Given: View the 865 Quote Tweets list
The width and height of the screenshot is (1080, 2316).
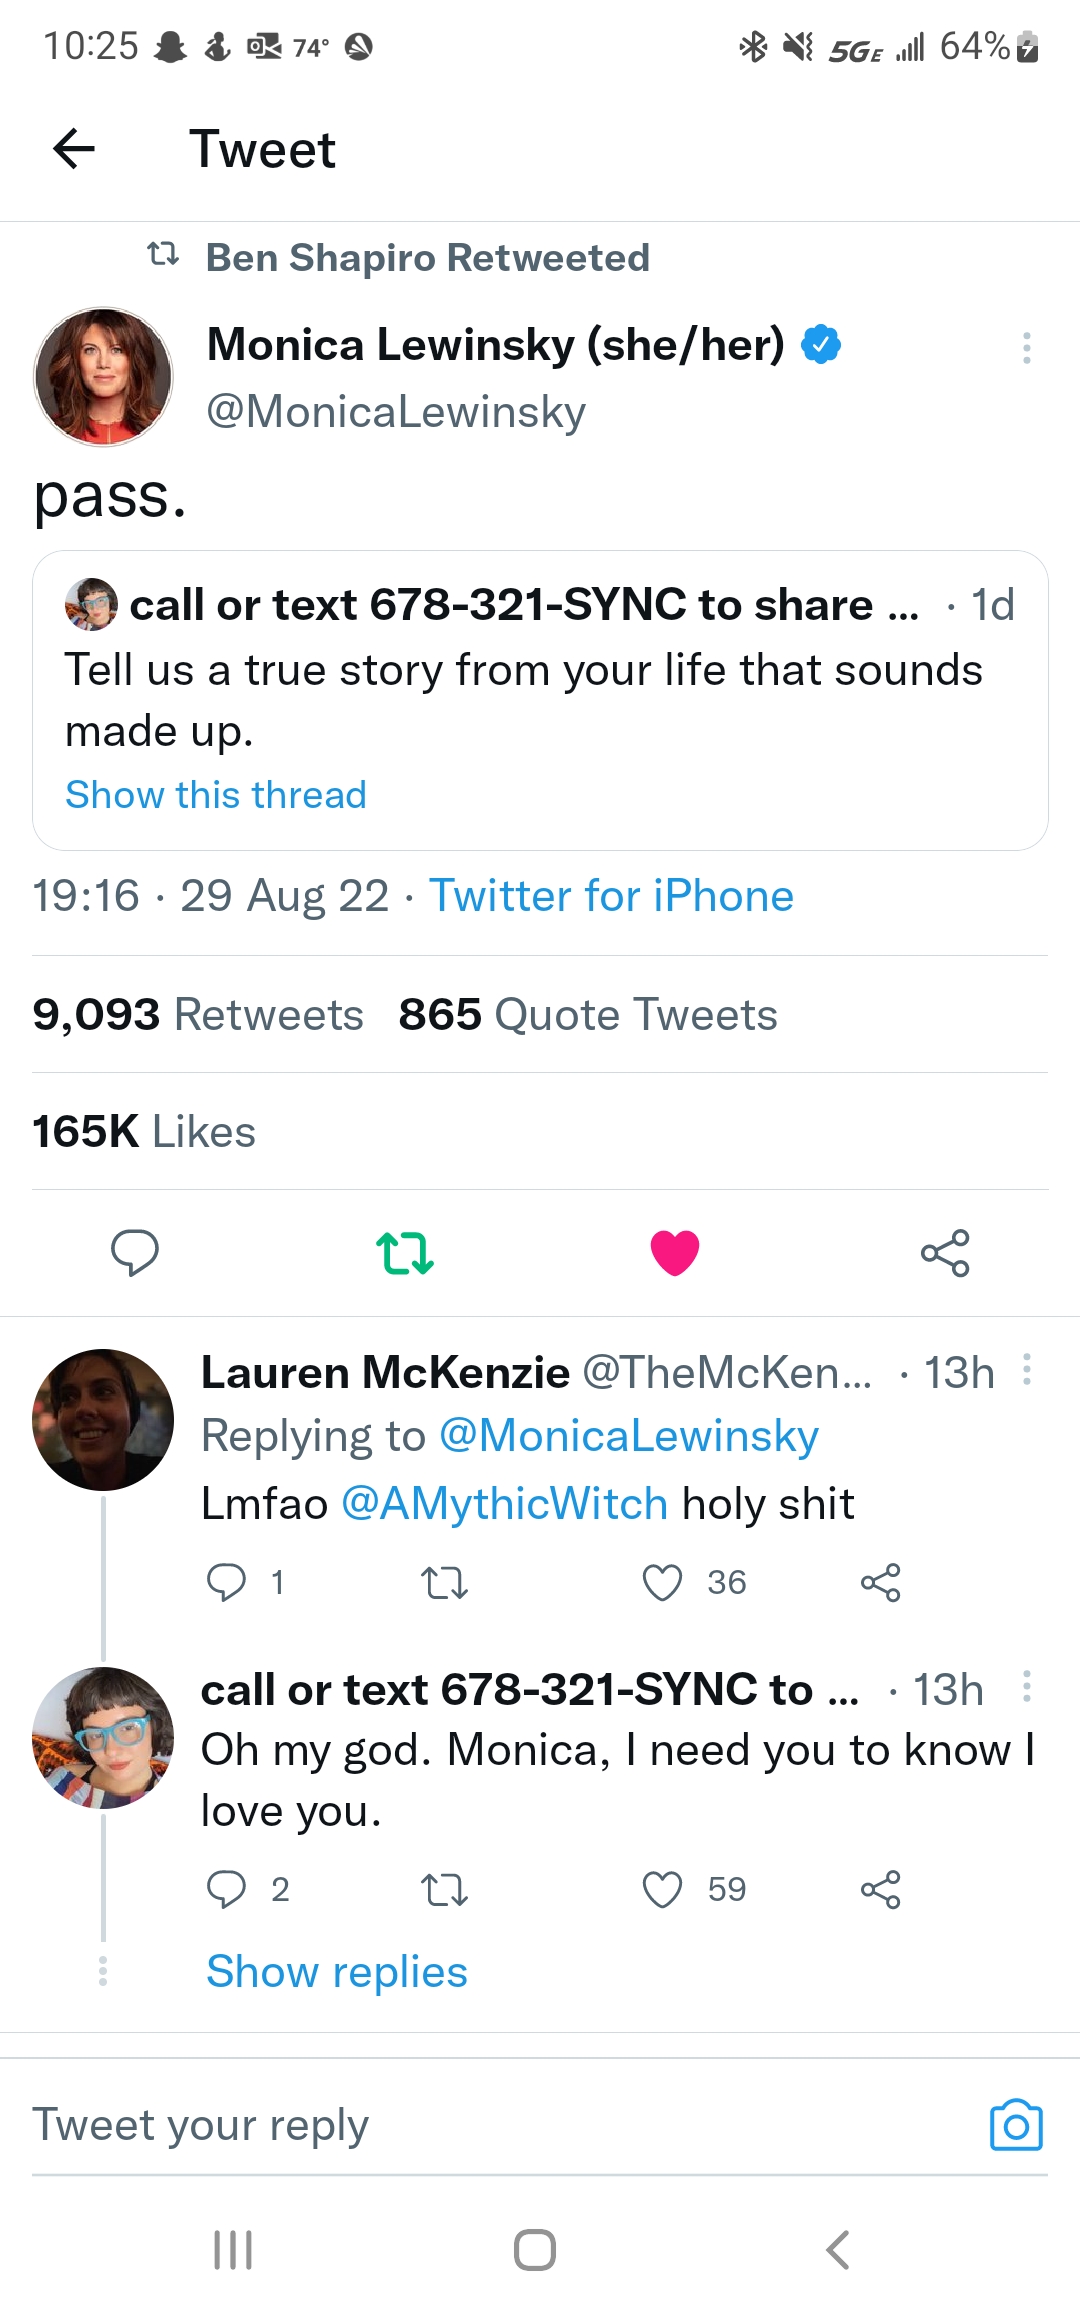Looking at the screenshot, I should coord(587,1014).
